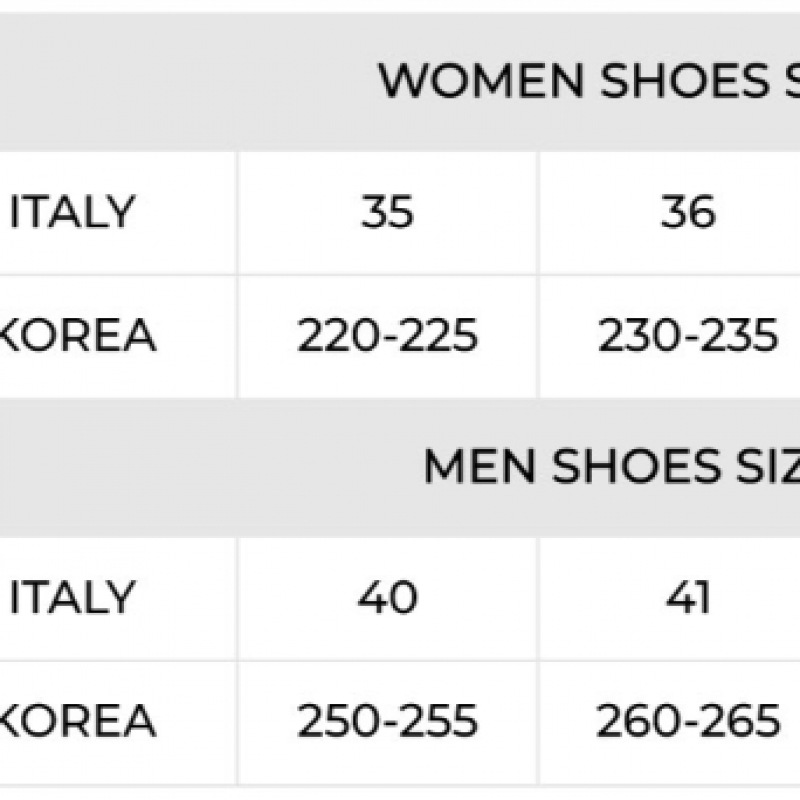Select the men's Italy size 41 cell
The image size is (800, 800).
[670, 598]
